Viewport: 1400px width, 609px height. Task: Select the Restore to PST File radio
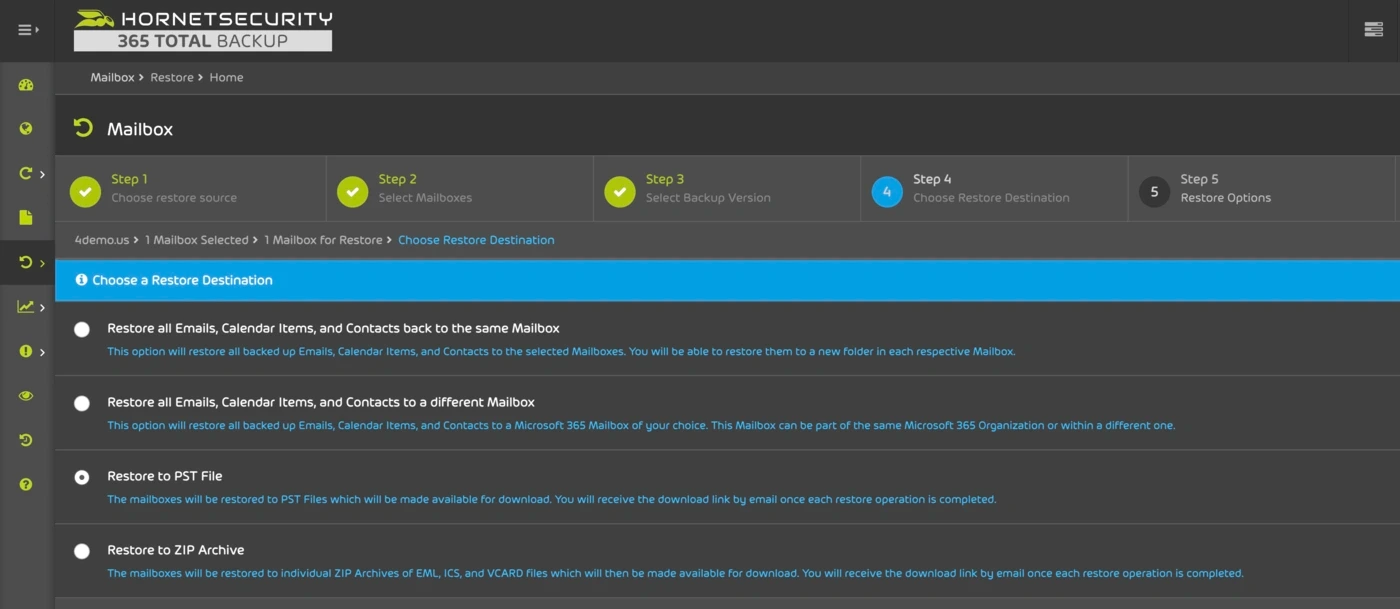(x=82, y=477)
